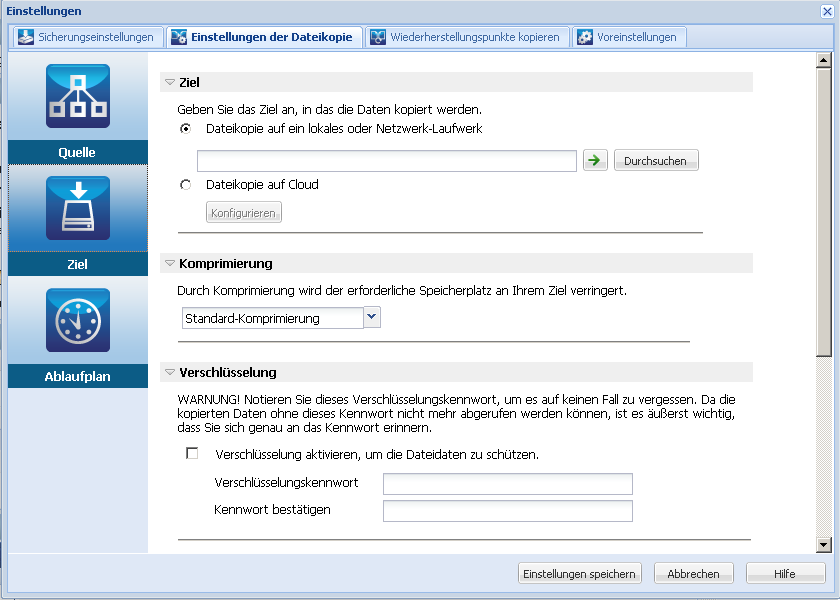Focus the destination path input field
This screenshot has width=840, height=600.
(x=387, y=161)
